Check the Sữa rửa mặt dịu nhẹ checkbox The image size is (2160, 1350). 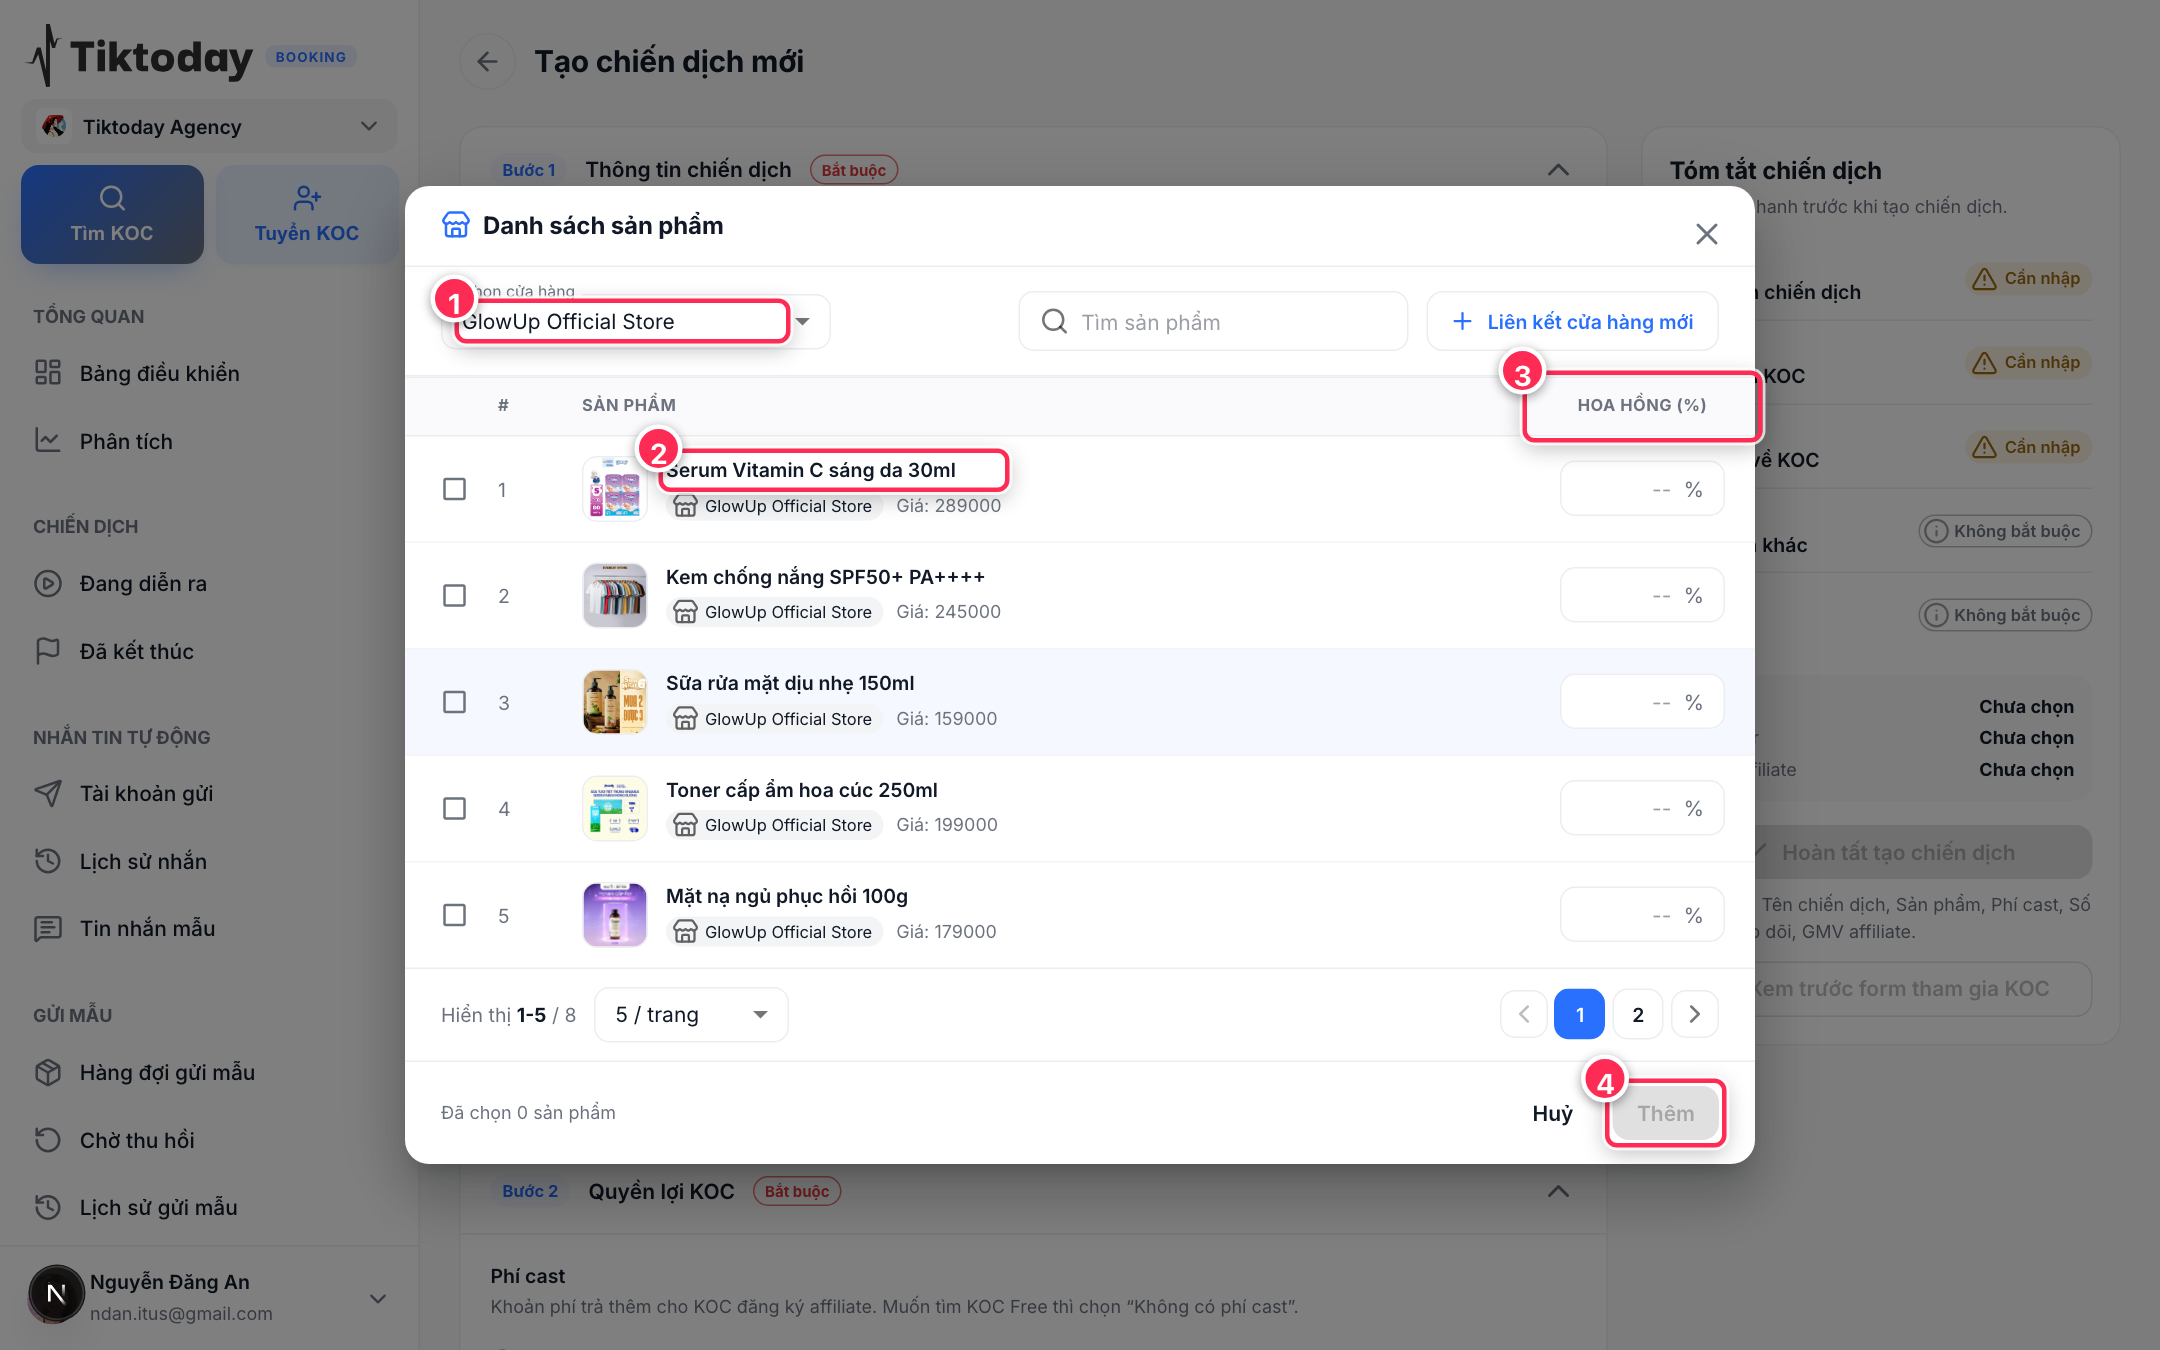454,702
